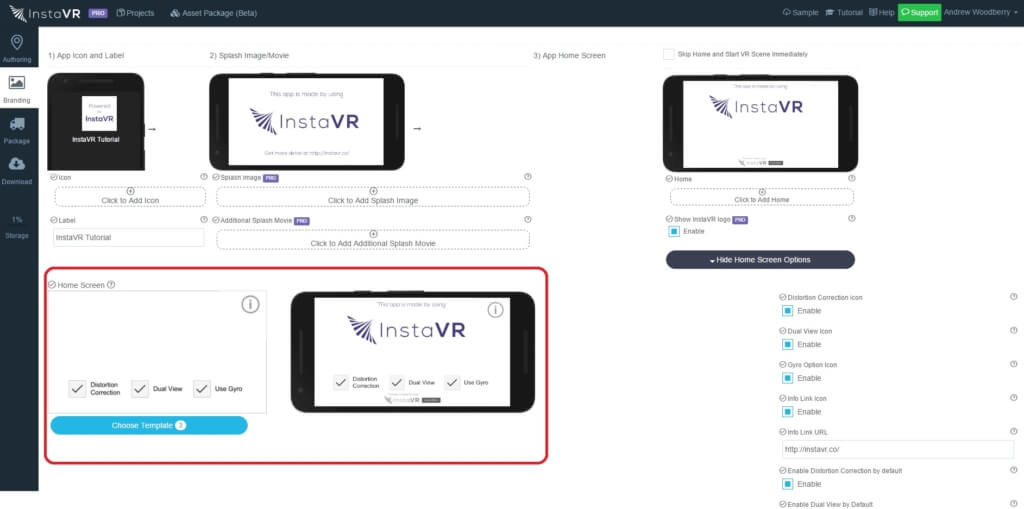Click '1) App Icon and Label' heading
1024x509 pixels.
(86, 56)
